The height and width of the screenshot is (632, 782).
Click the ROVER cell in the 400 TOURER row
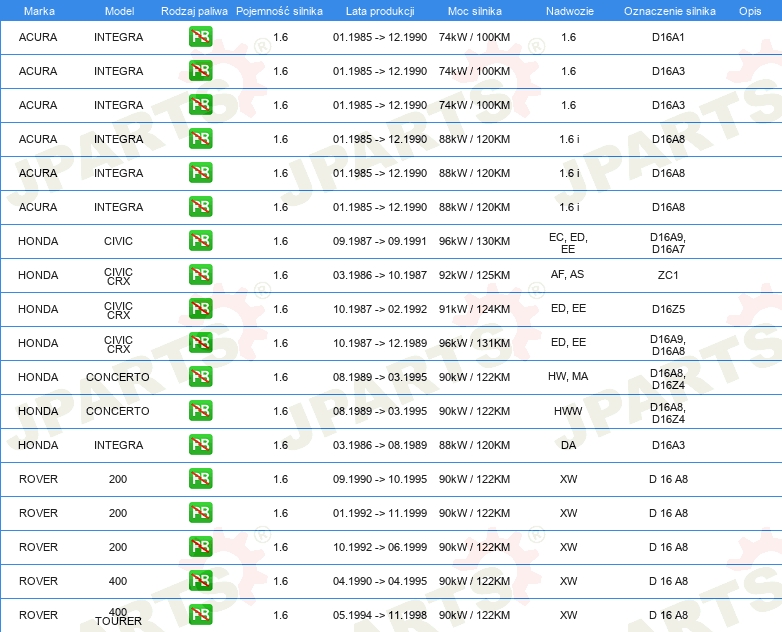38,615
